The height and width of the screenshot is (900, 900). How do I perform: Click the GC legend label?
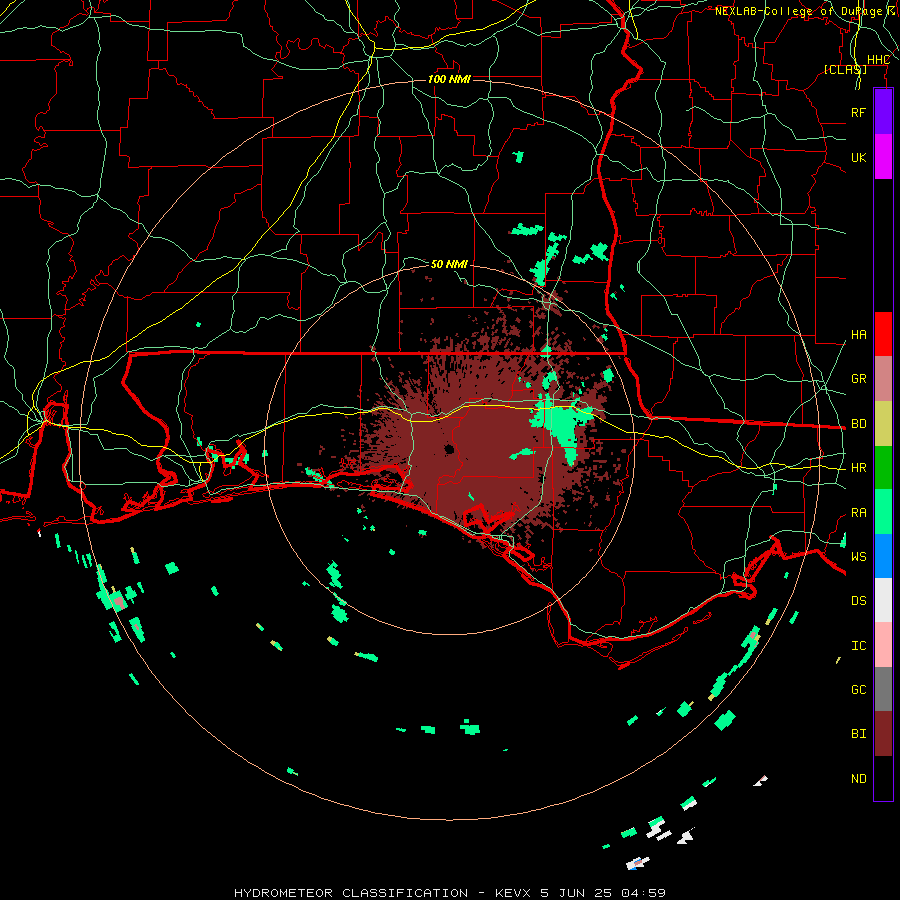coord(858,690)
